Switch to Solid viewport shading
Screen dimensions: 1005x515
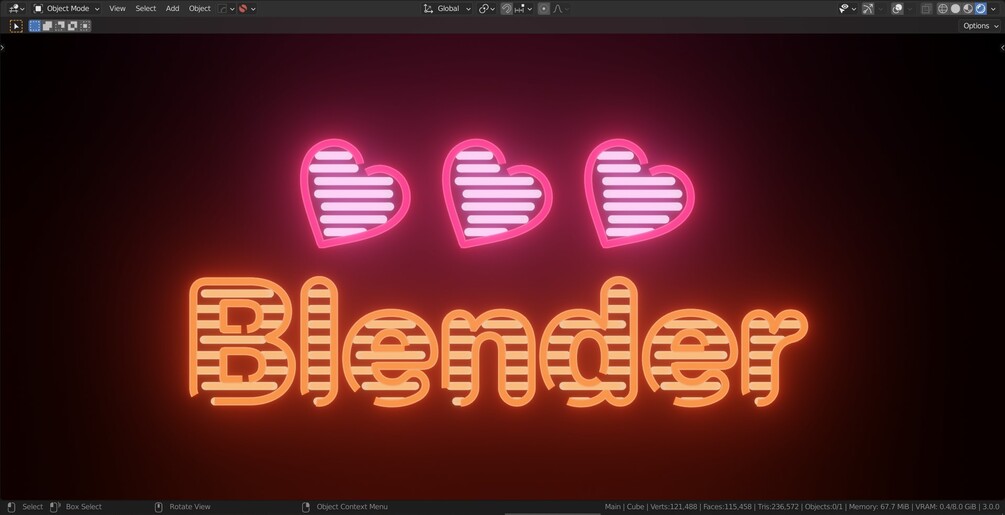pos(956,8)
